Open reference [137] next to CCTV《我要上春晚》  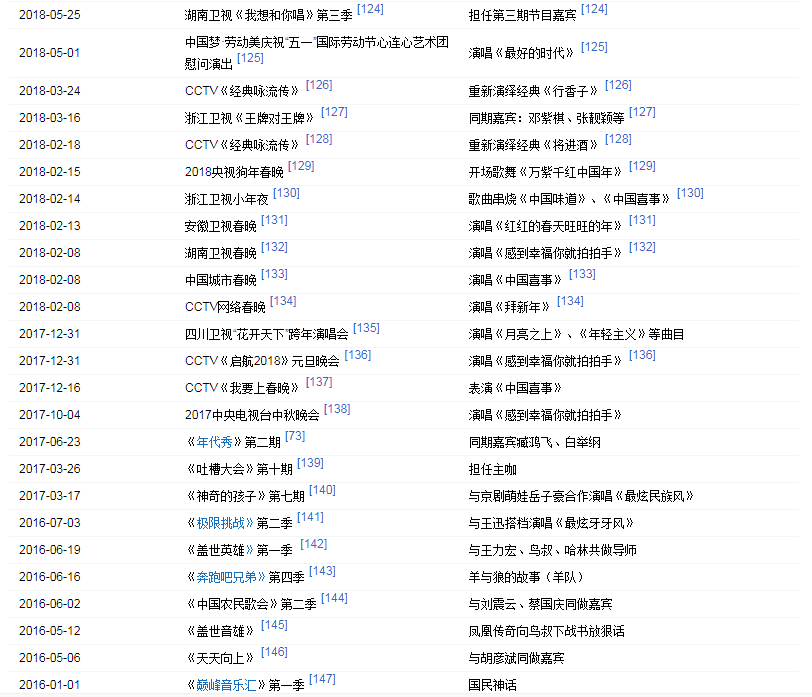pyautogui.click(x=319, y=382)
